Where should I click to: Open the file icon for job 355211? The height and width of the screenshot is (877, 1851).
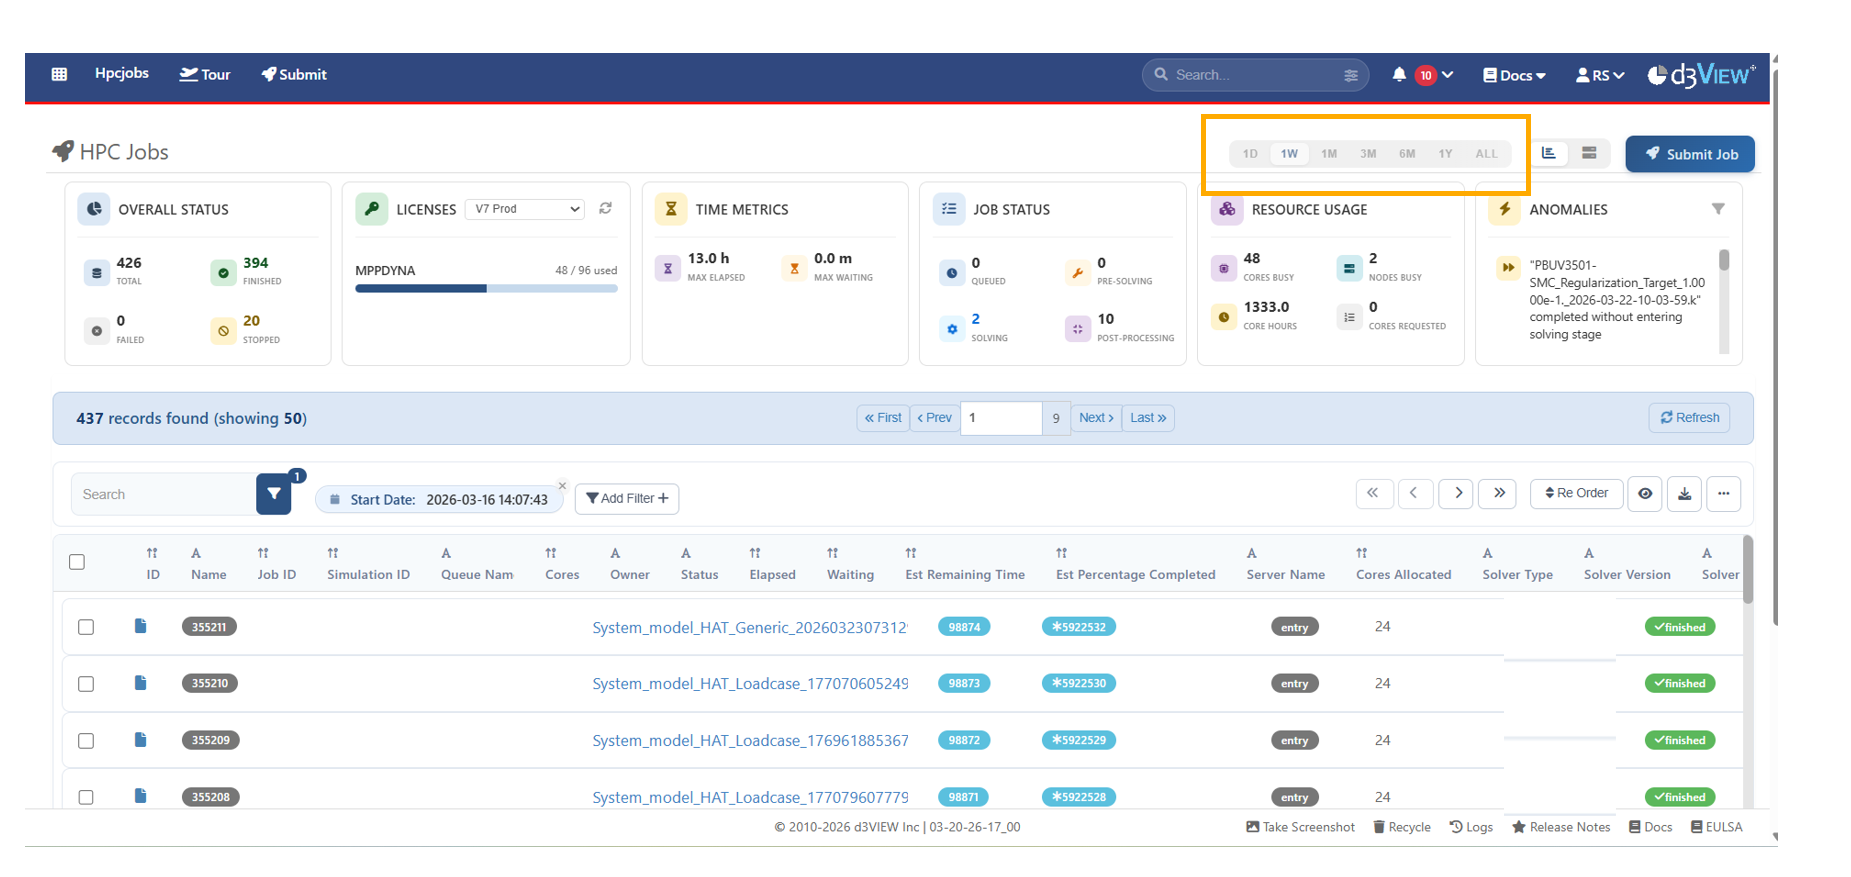[141, 627]
